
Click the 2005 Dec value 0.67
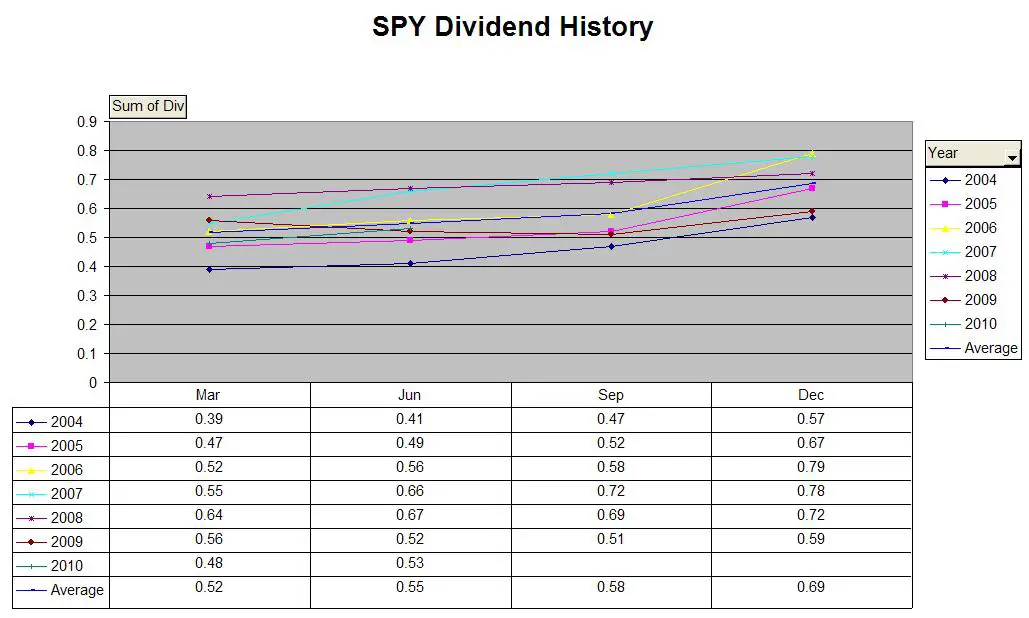[x=811, y=443]
